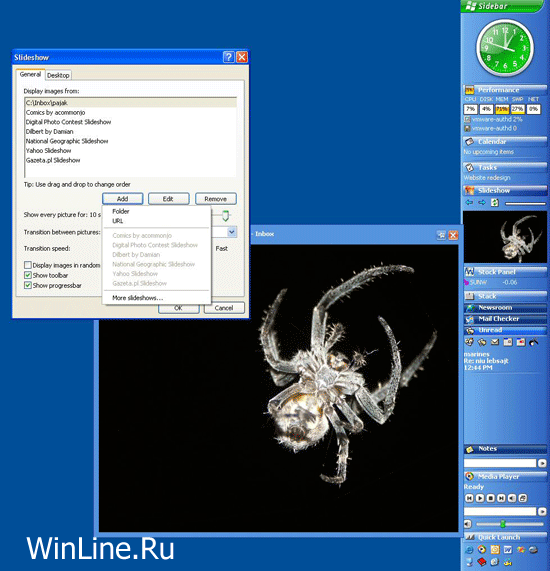This screenshot has height=571, width=550.
Task: Choose Folder from the Add menu
Action: [x=121, y=211]
